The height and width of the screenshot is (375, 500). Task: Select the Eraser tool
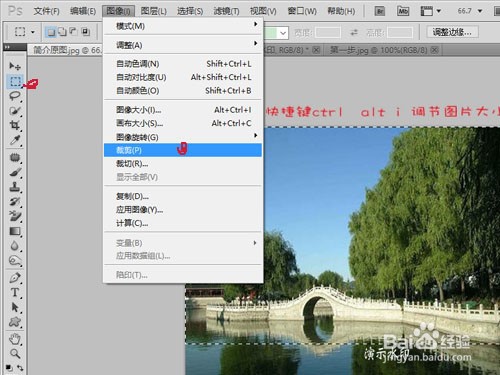[15, 216]
